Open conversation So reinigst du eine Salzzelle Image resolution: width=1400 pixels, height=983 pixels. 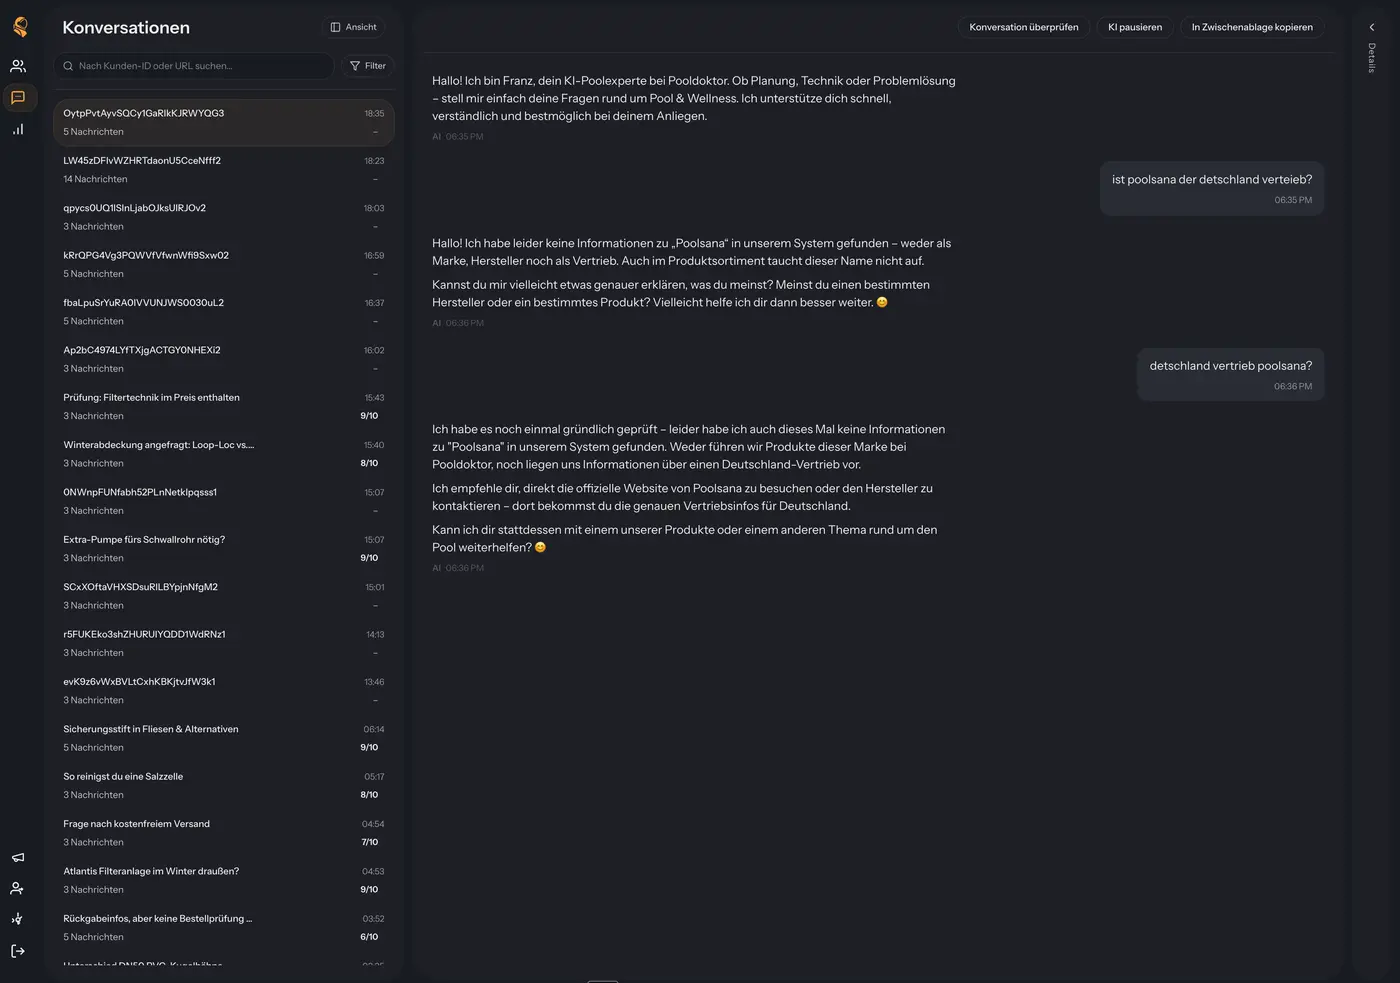(x=224, y=786)
